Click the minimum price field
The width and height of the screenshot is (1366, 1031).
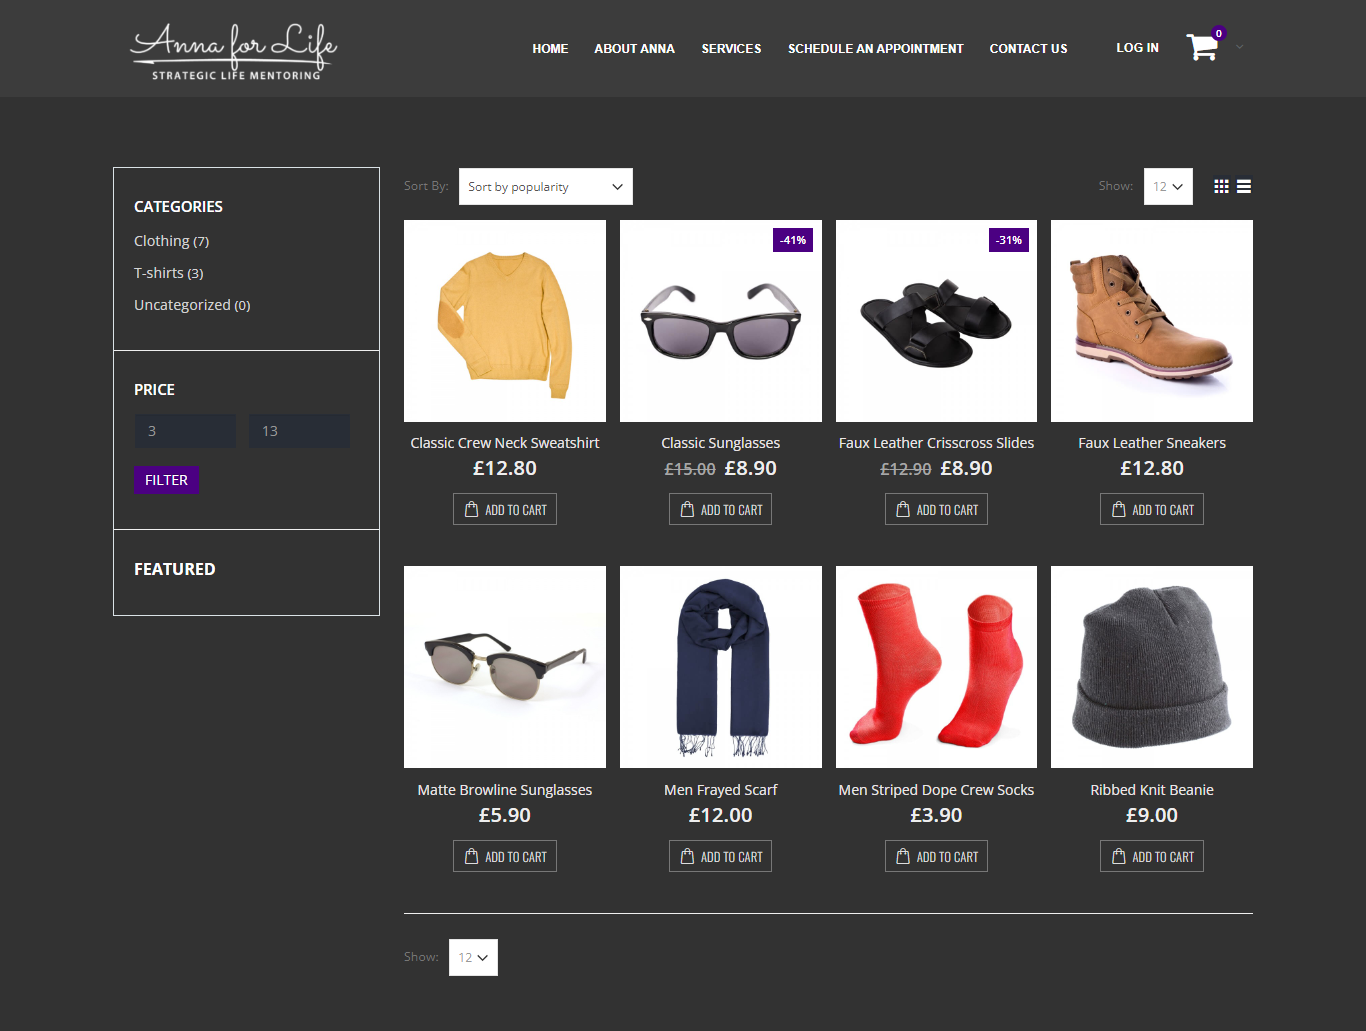coord(185,431)
